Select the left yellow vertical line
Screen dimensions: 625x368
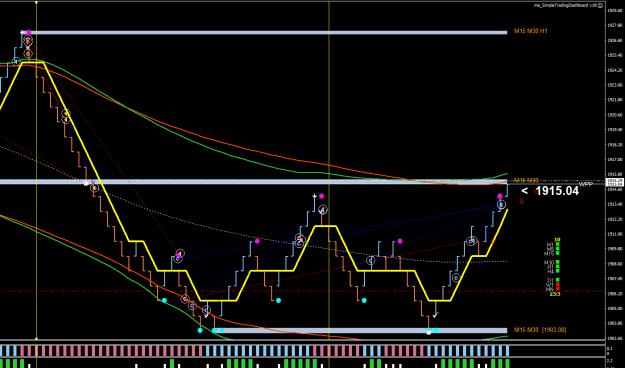pos(36,171)
